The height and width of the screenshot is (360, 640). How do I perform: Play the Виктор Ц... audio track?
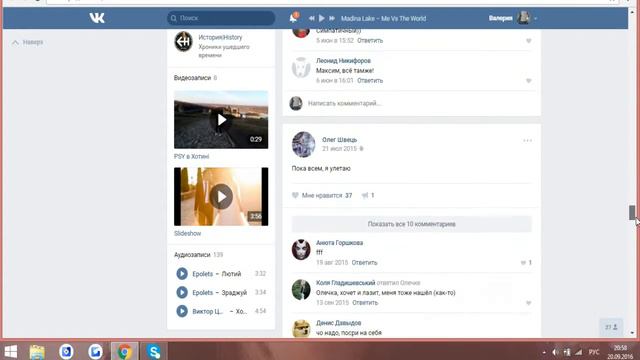coord(182,311)
